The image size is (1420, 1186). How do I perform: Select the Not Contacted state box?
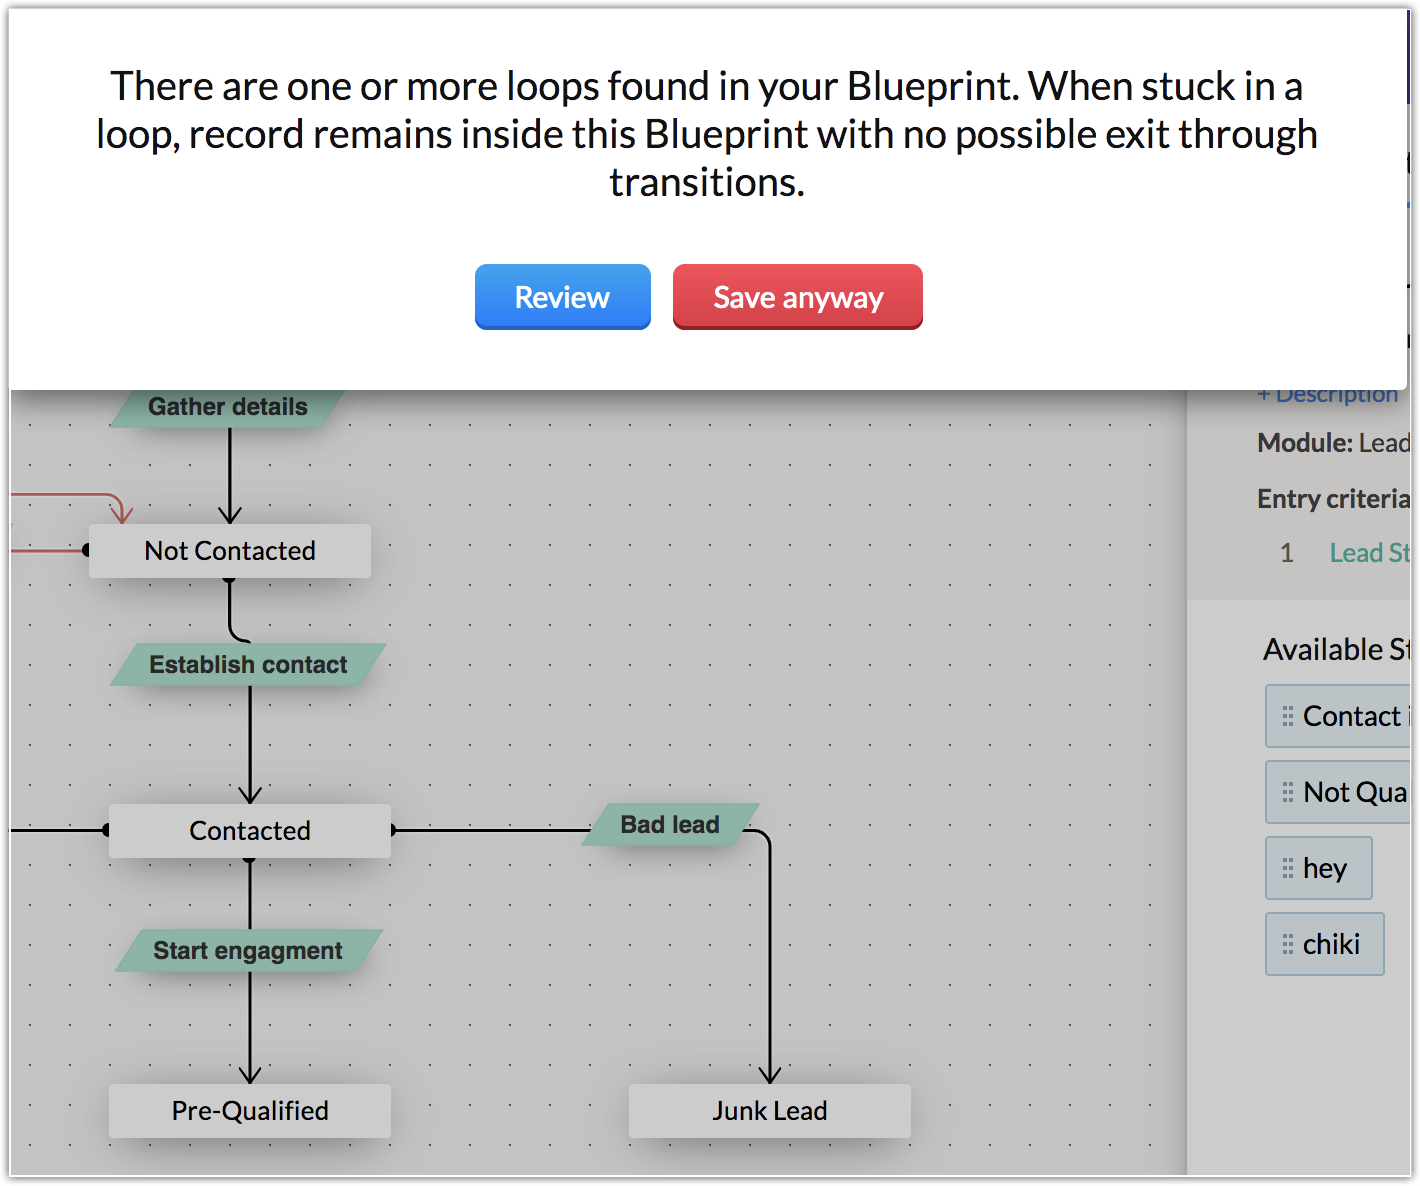pos(230,551)
